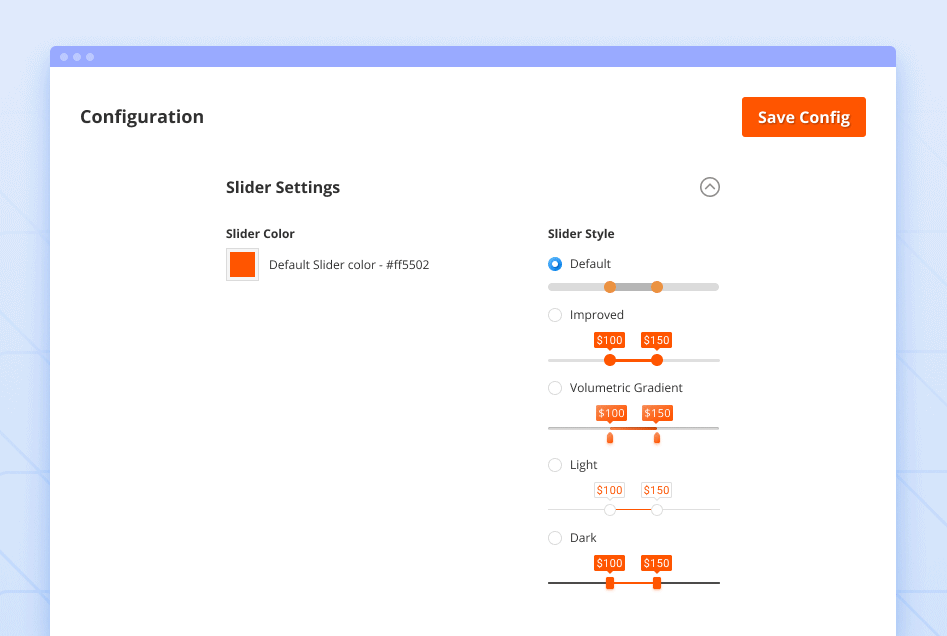Select the Improved slider style
Viewport: 947px width, 636px height.
(x=554, y=314)
